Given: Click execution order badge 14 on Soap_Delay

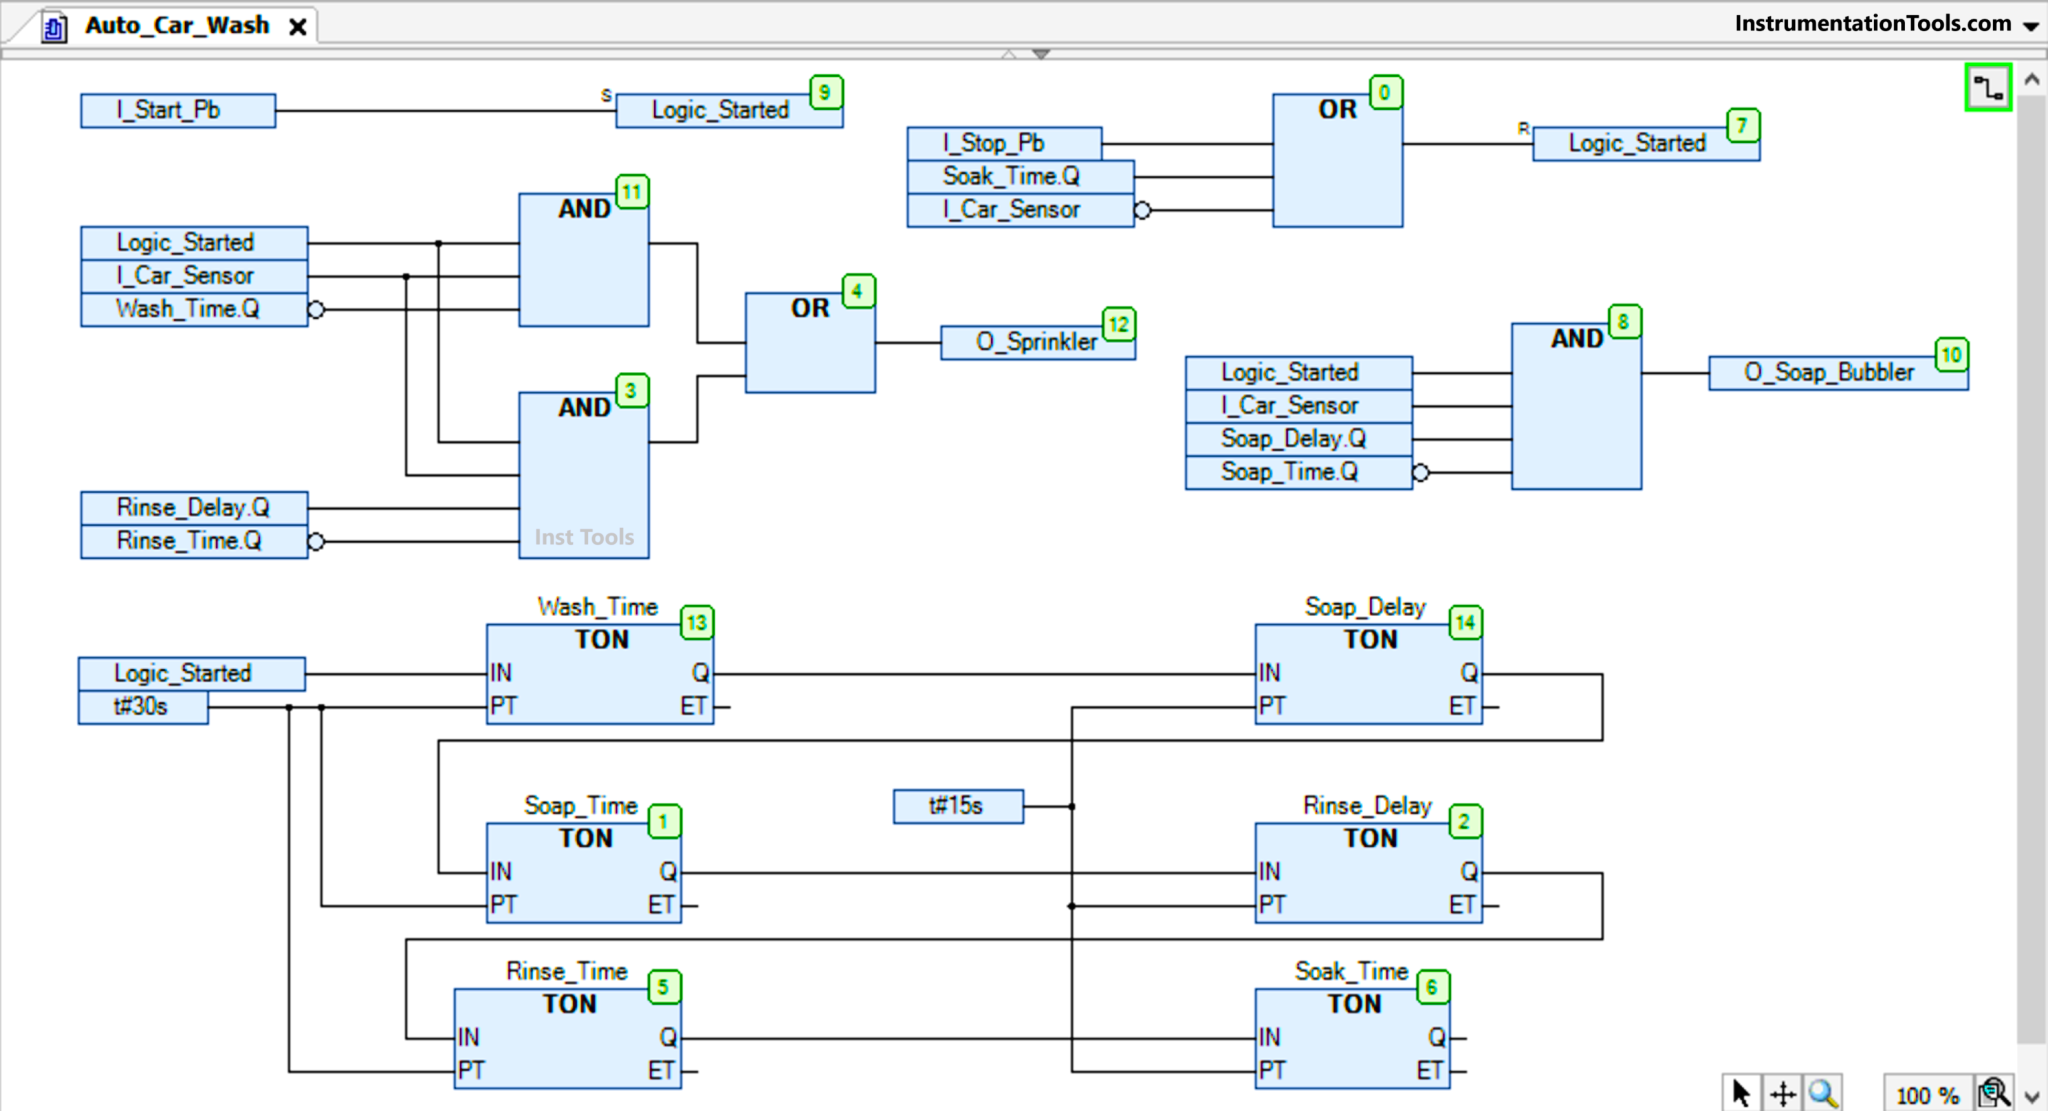Looking at the screenshot, I should point(1466,623).
